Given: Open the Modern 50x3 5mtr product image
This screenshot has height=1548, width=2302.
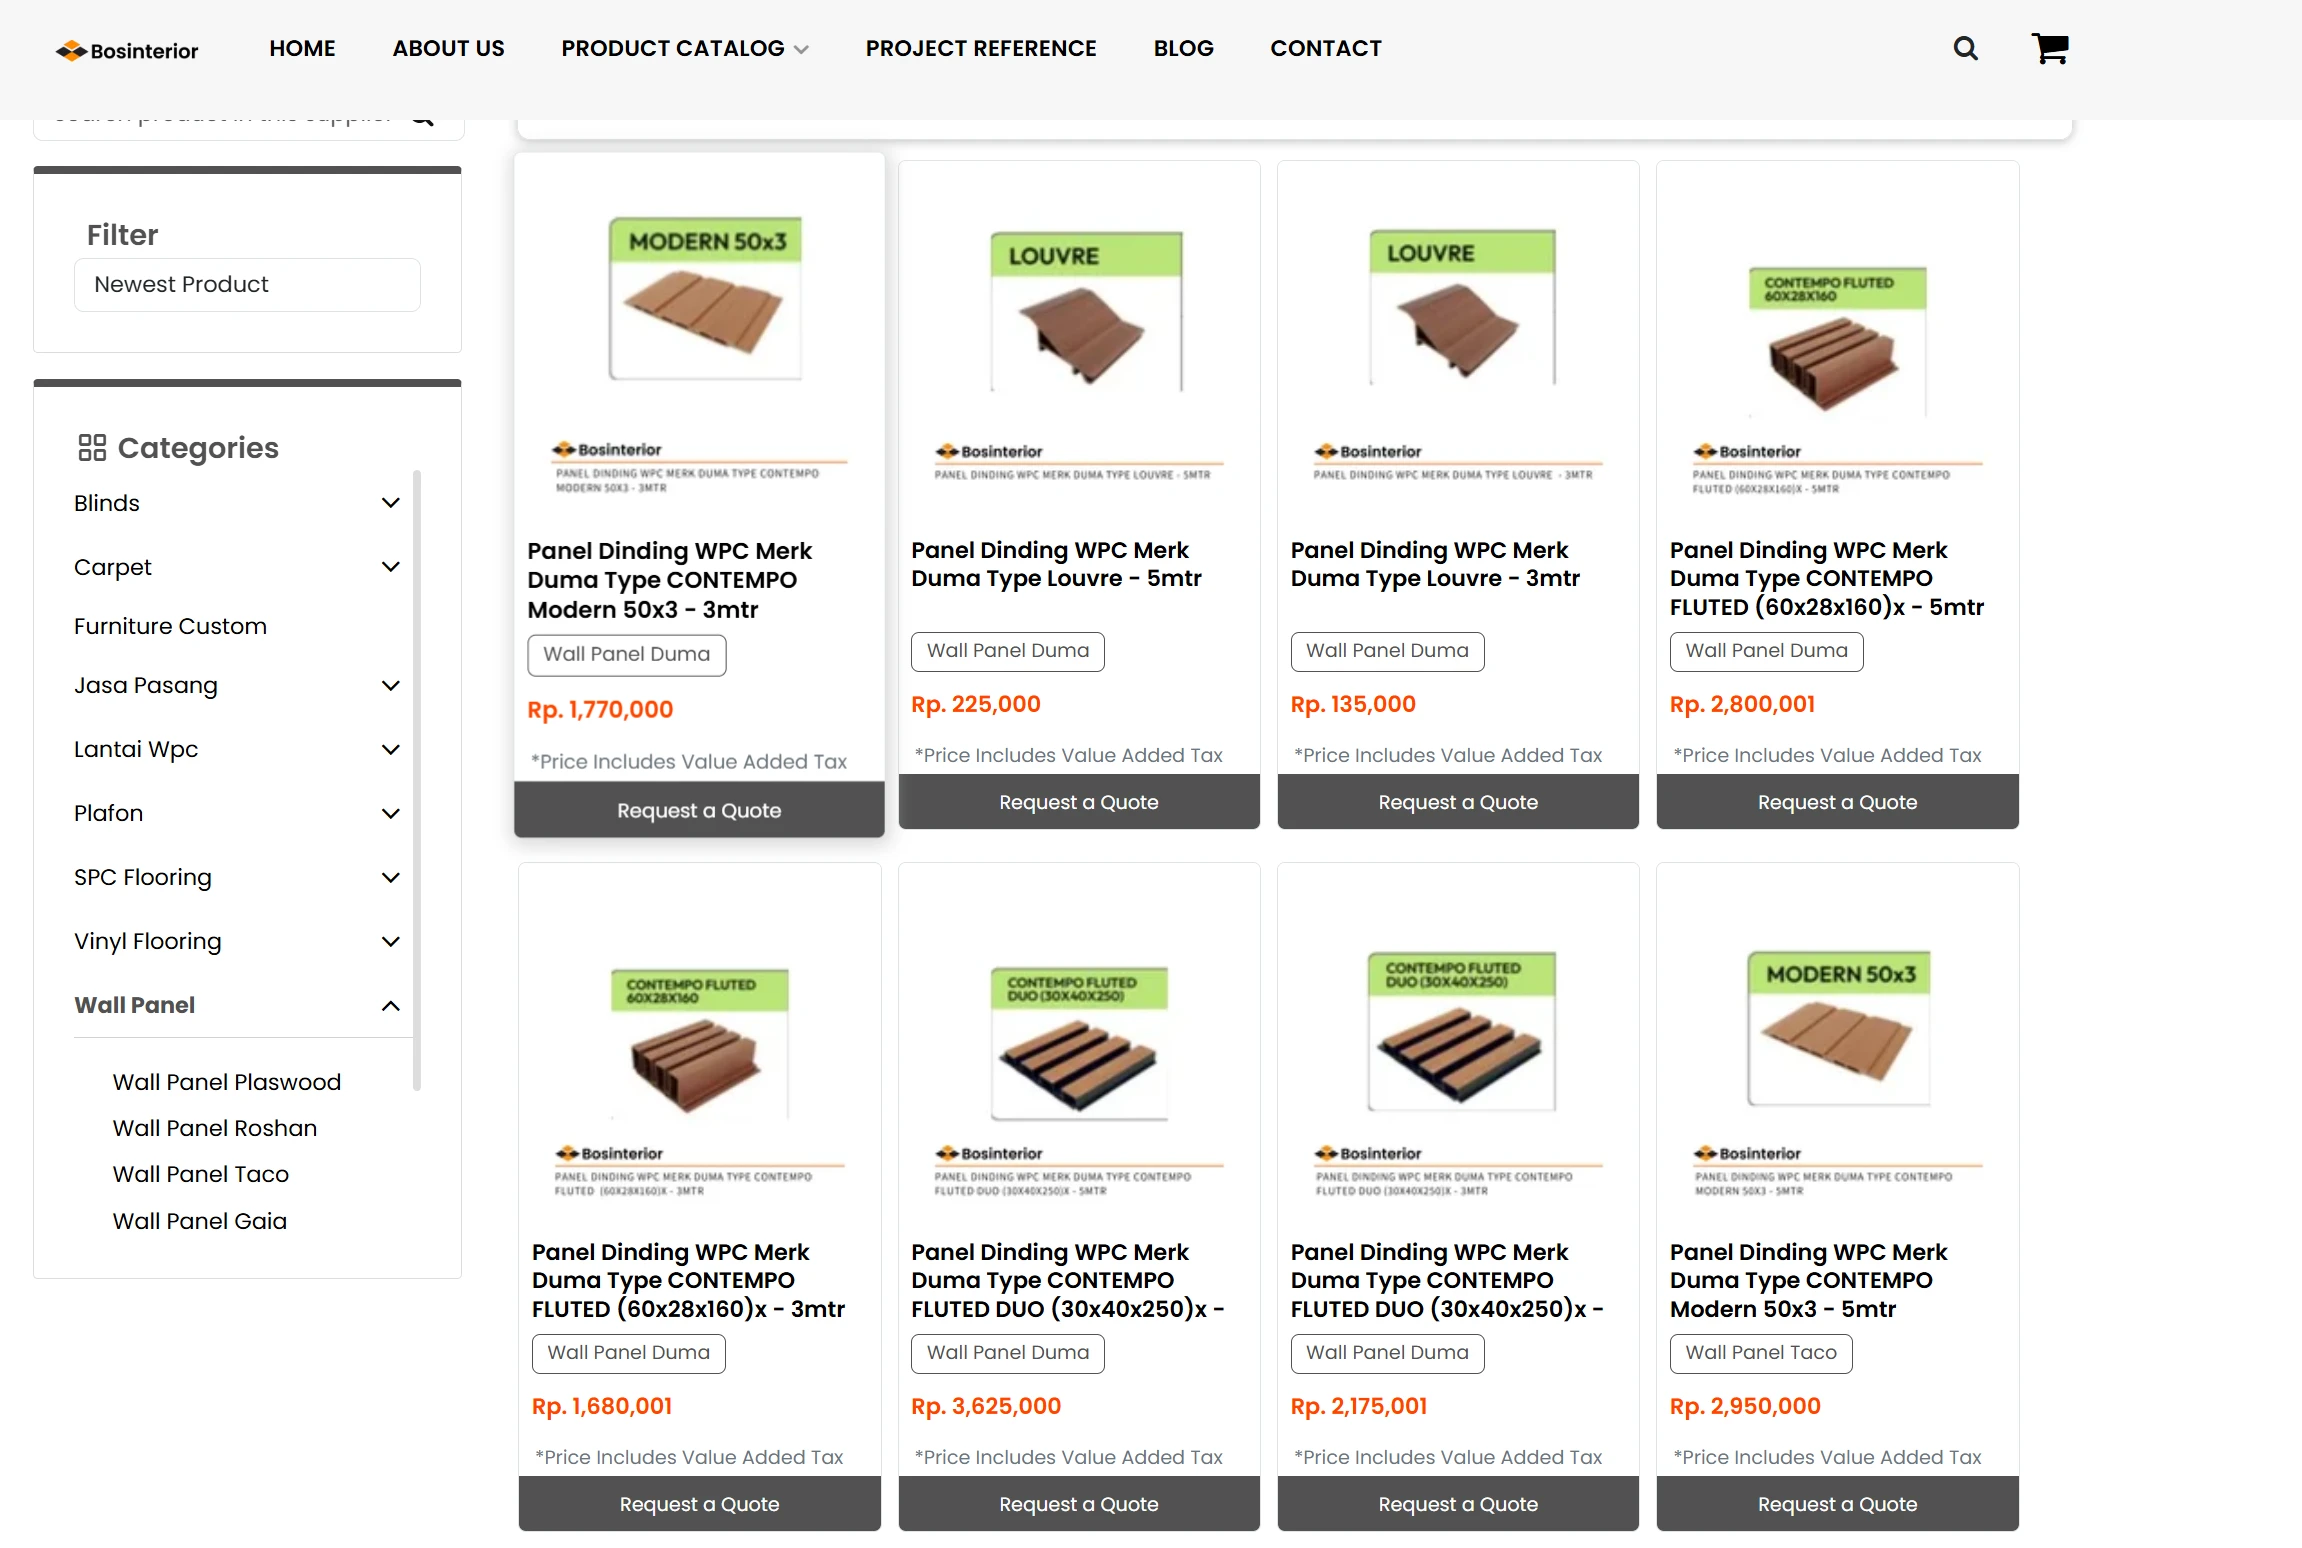Looking at the screenshot, I should 1837,1042.
